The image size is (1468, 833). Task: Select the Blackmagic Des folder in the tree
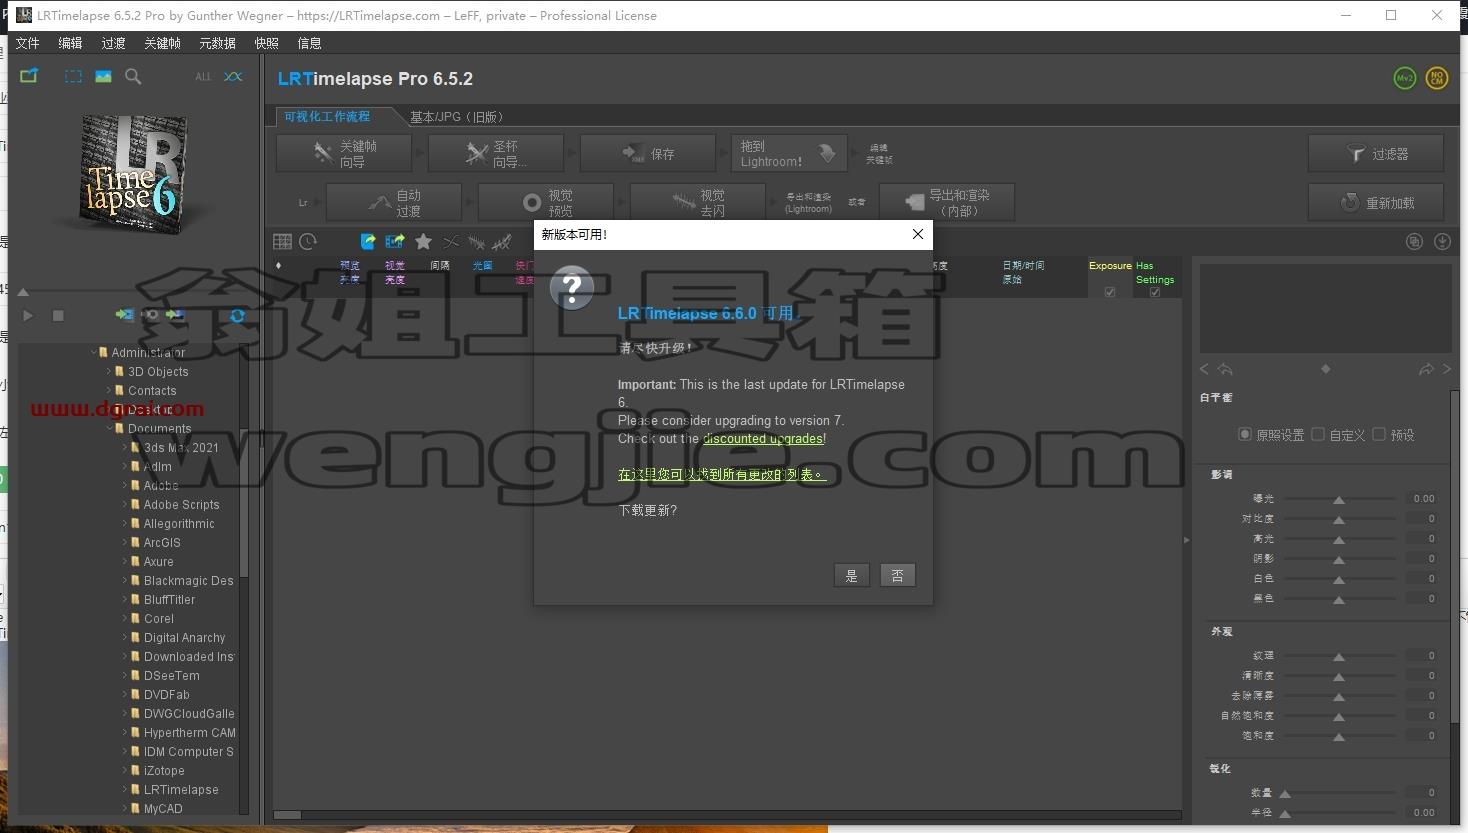pyautogui.click(x=188, y=580)
